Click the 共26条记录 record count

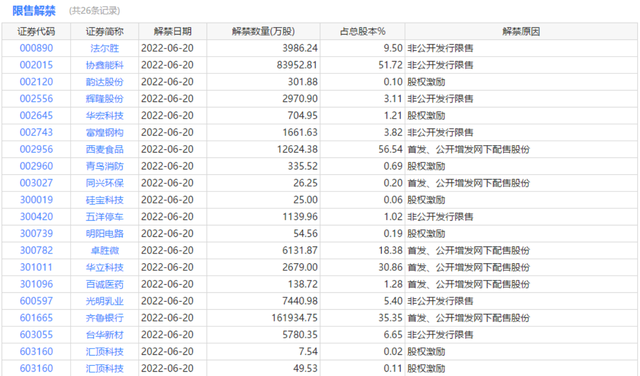pyautogui.click(x=94, y=11)
